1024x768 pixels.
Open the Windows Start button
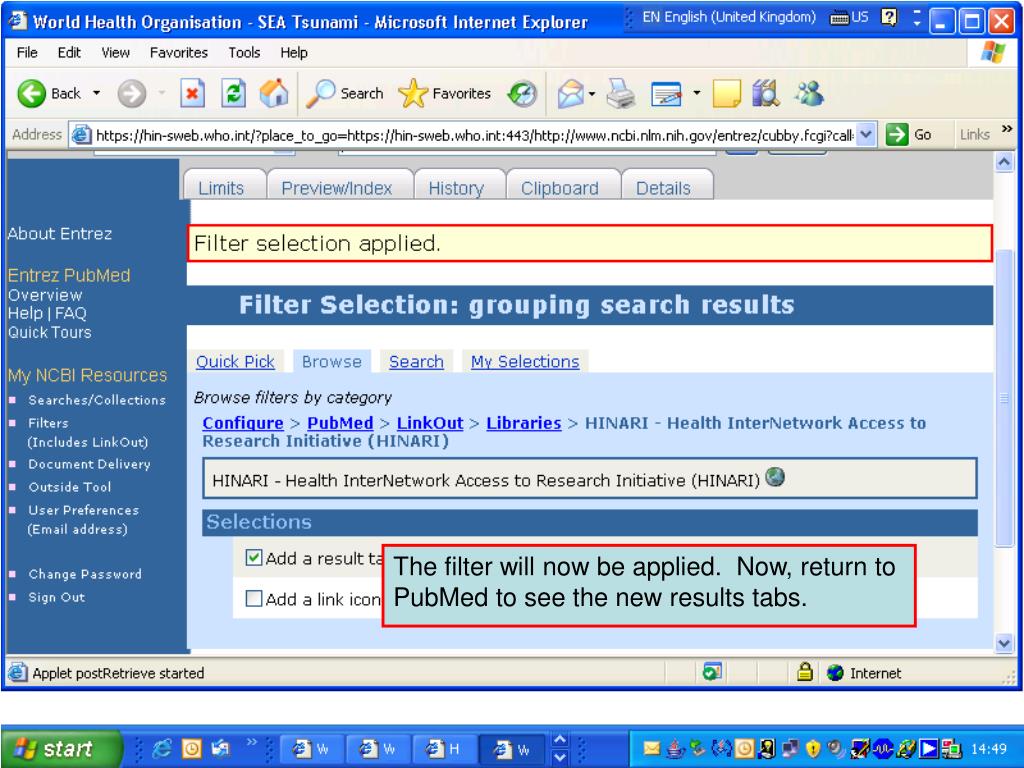61,748
